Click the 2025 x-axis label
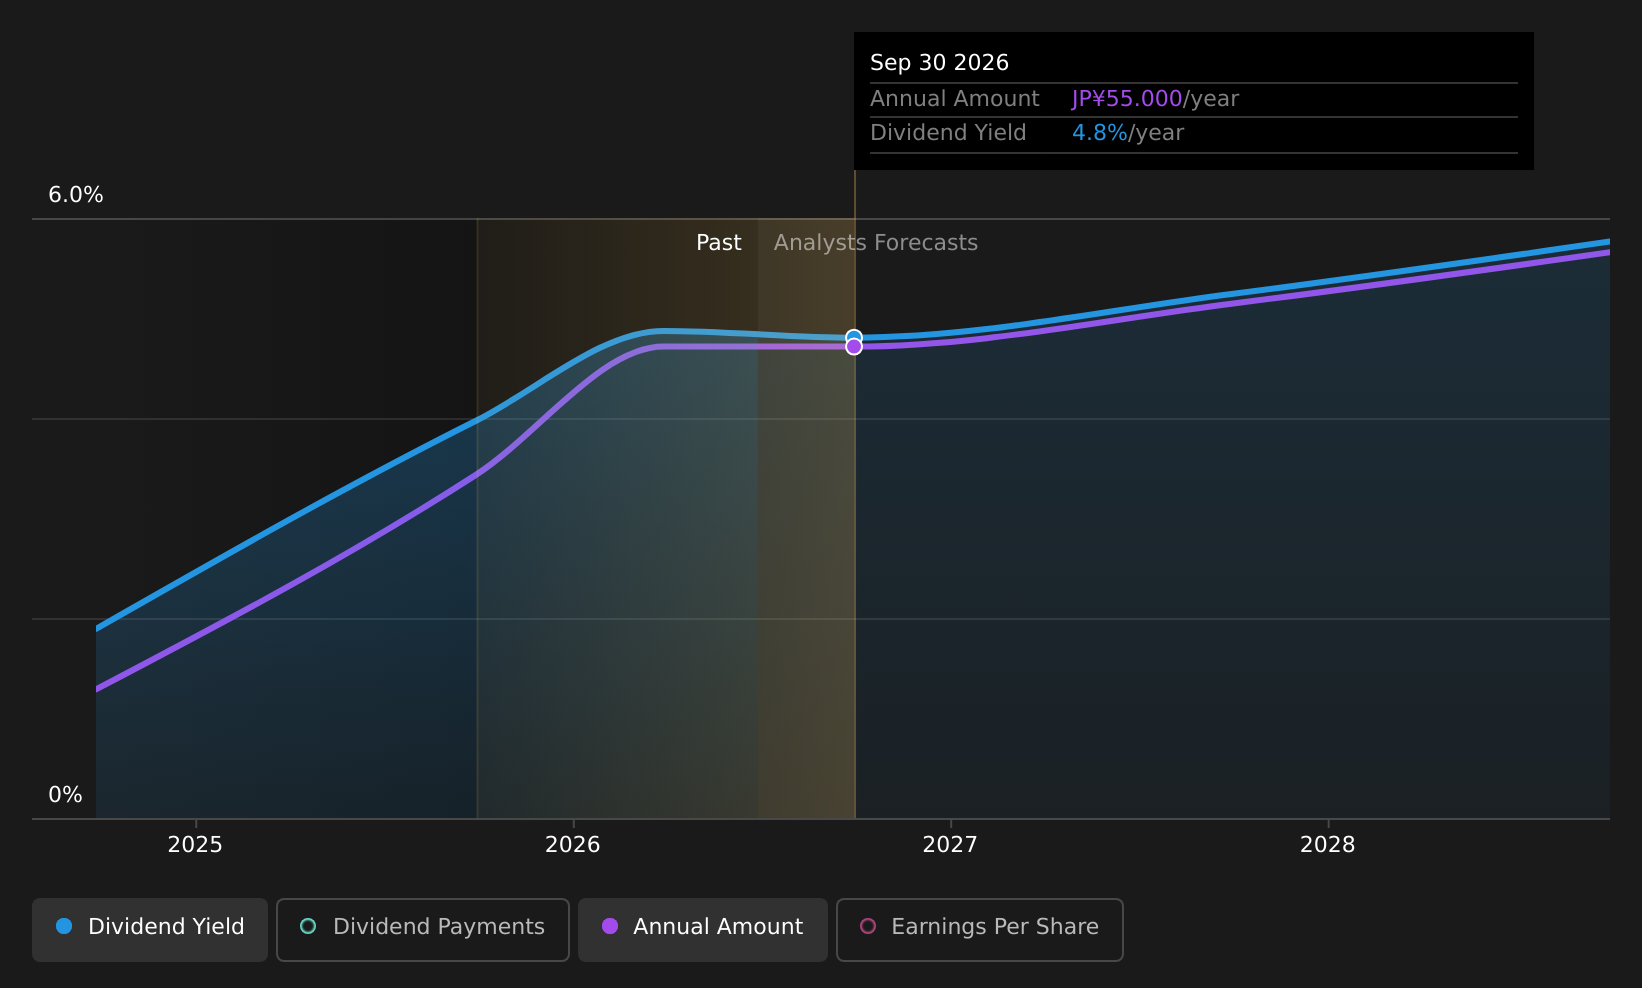The width and height of the screenshot is (1642, 988). 195,845
